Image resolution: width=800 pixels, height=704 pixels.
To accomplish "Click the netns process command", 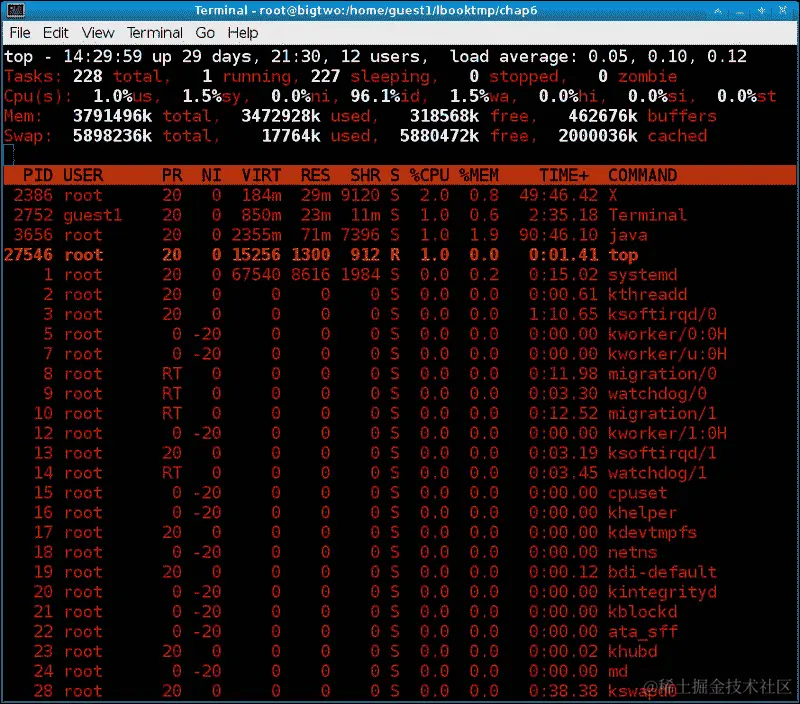I will point(633,552).
